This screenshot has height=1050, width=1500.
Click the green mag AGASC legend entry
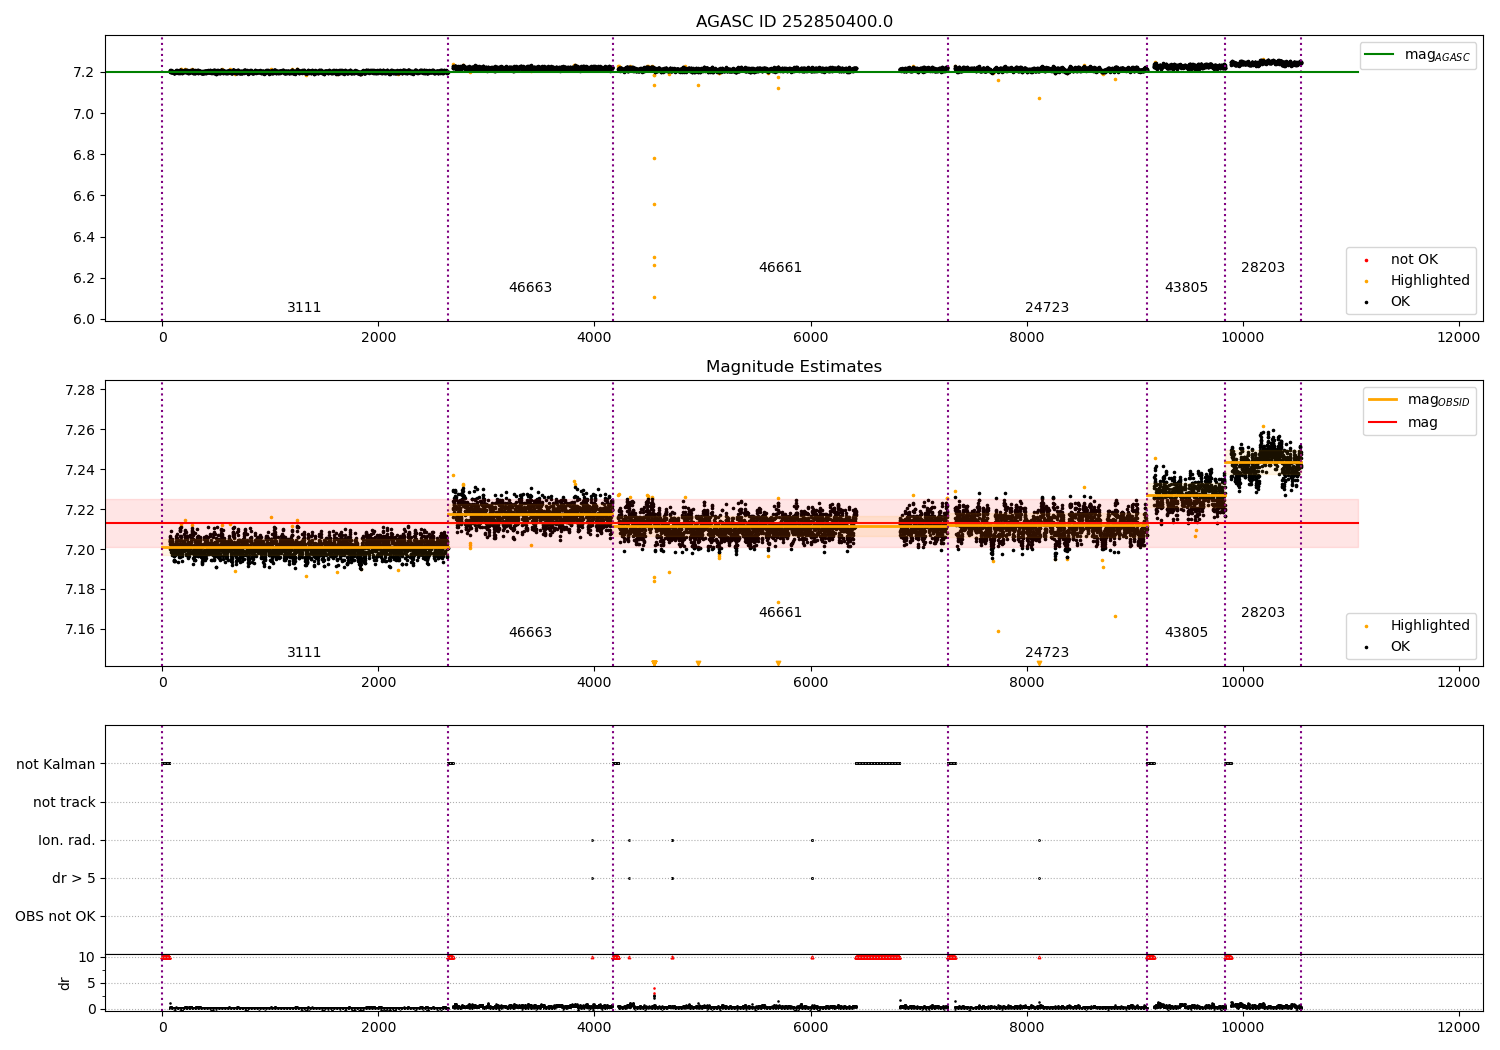click(1418, 55)
